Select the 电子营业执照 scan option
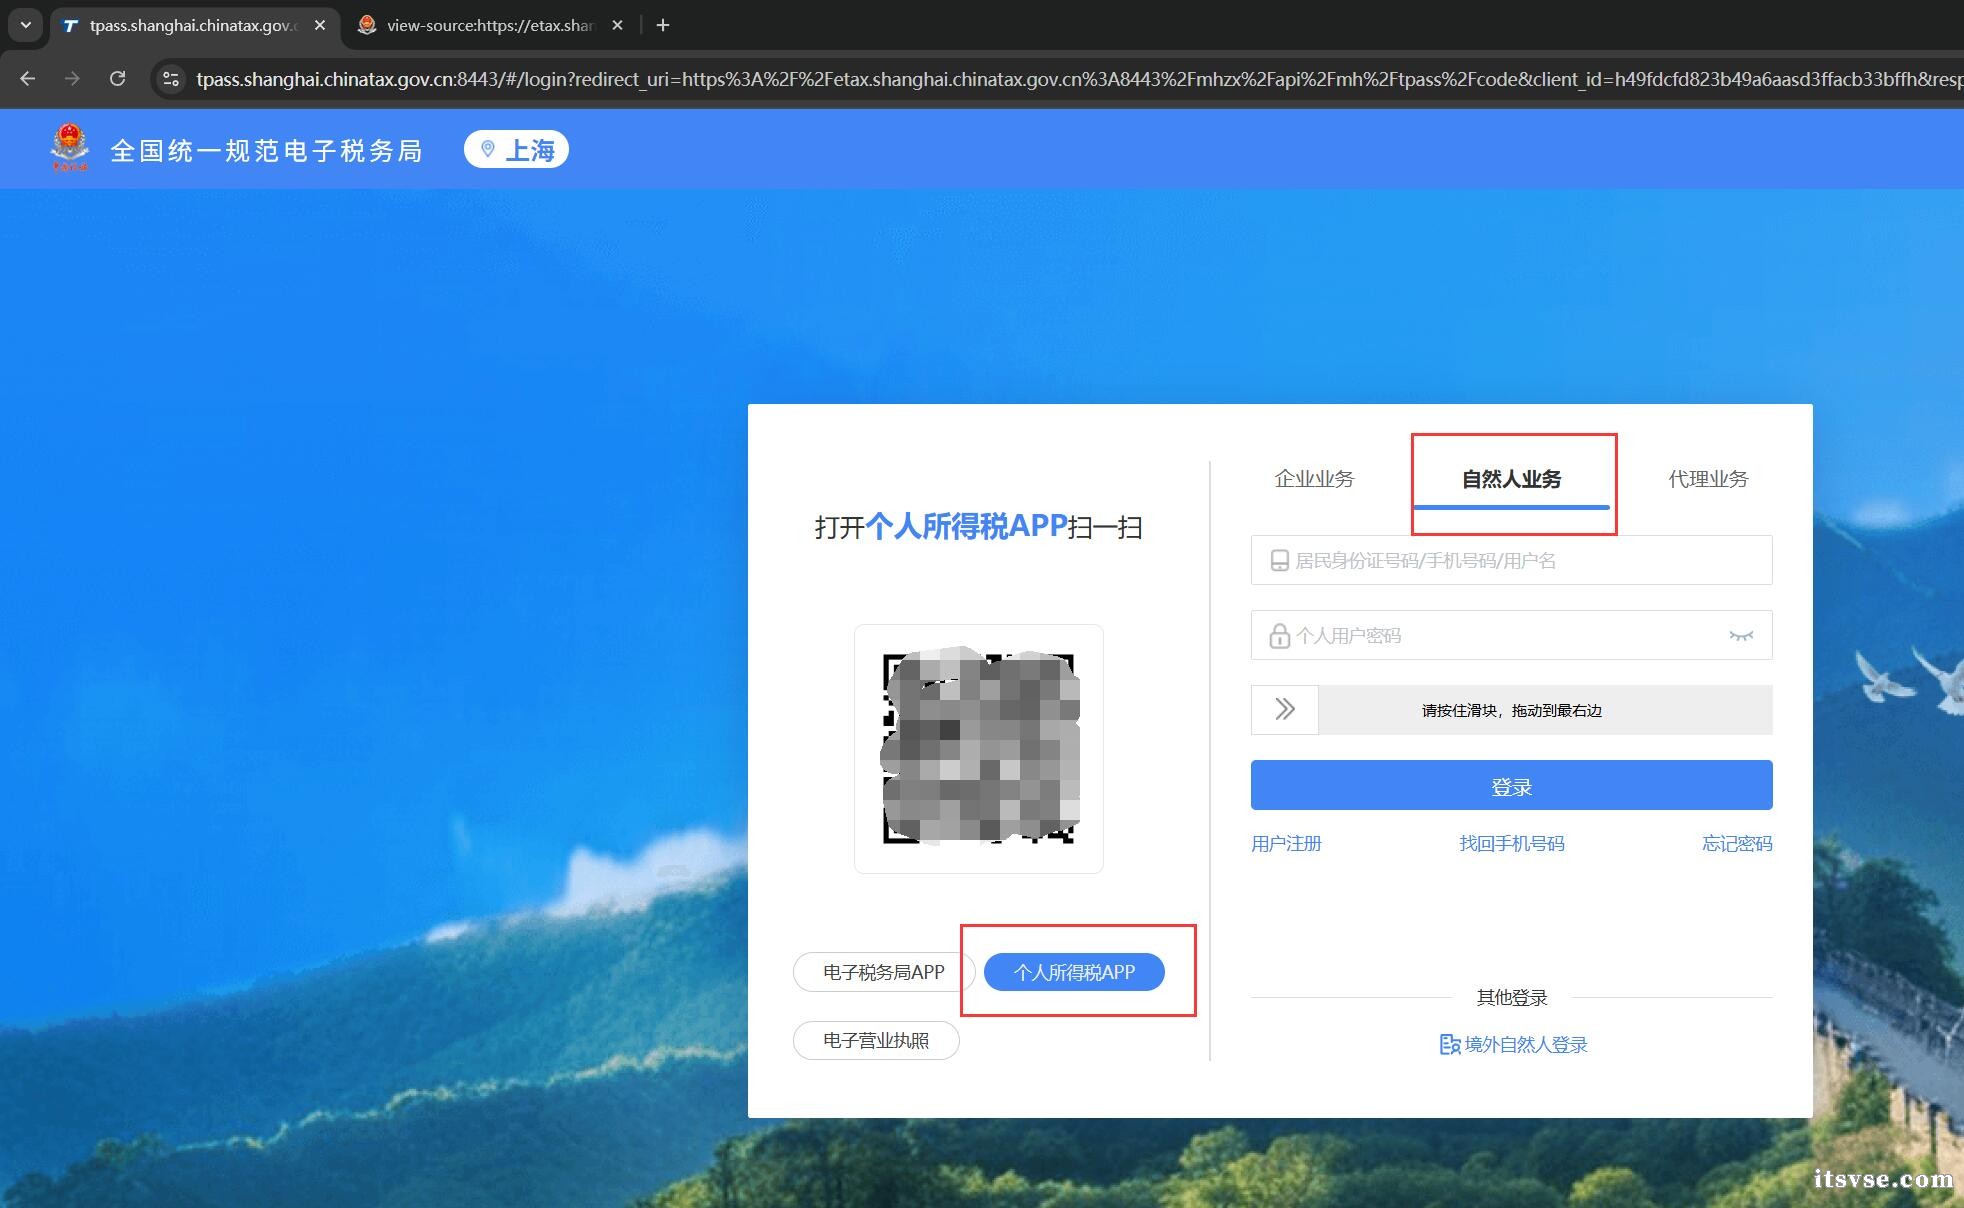The height and width of the screenshot is (1208, 1964). coord(876,1040)
